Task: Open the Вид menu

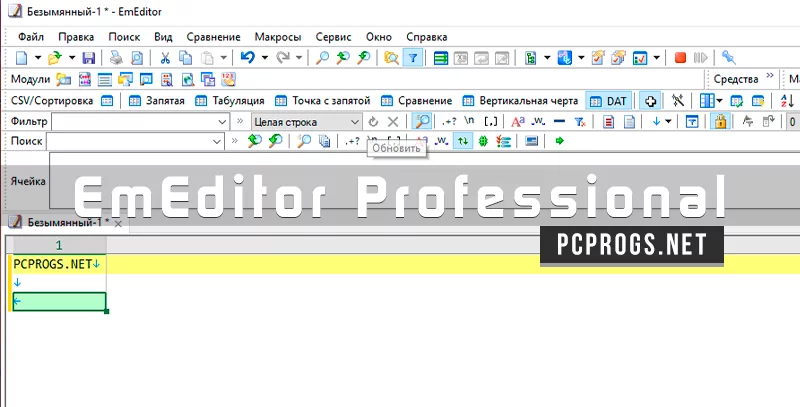Action: coord(163,37)
